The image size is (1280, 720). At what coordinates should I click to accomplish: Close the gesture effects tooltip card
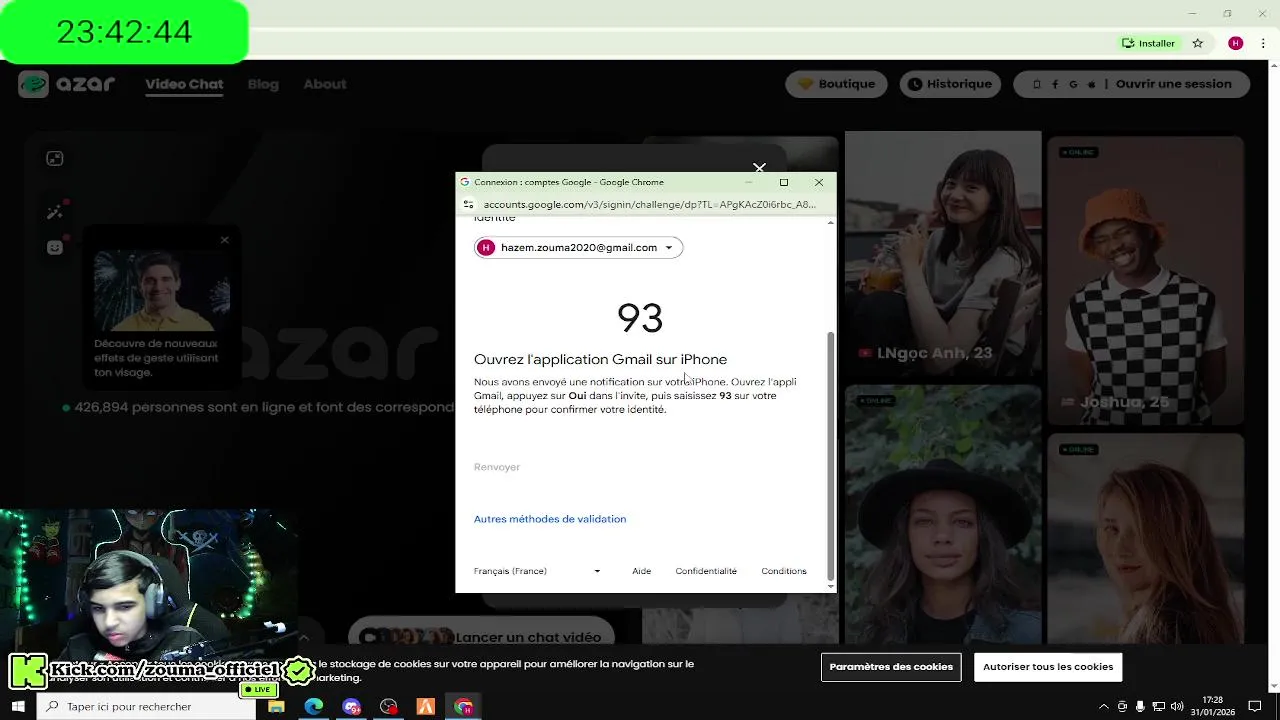tap(224, 240)
